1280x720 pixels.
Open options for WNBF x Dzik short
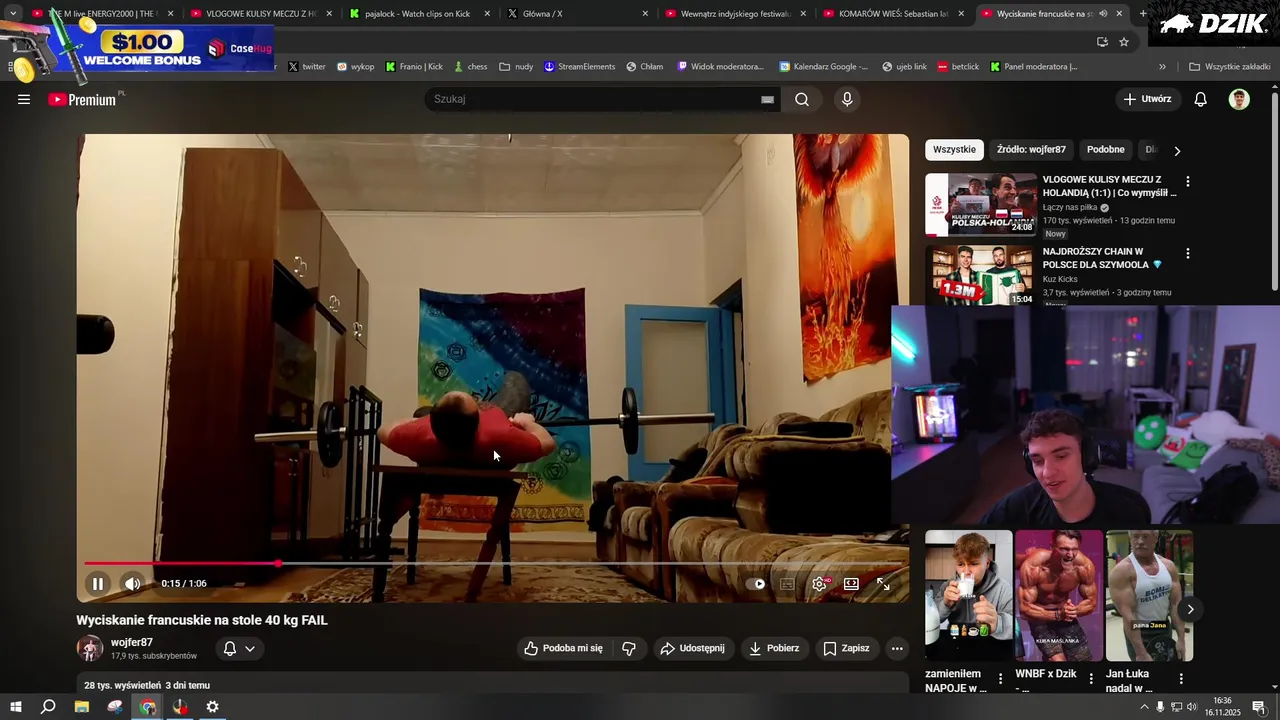coord(1090,679)
